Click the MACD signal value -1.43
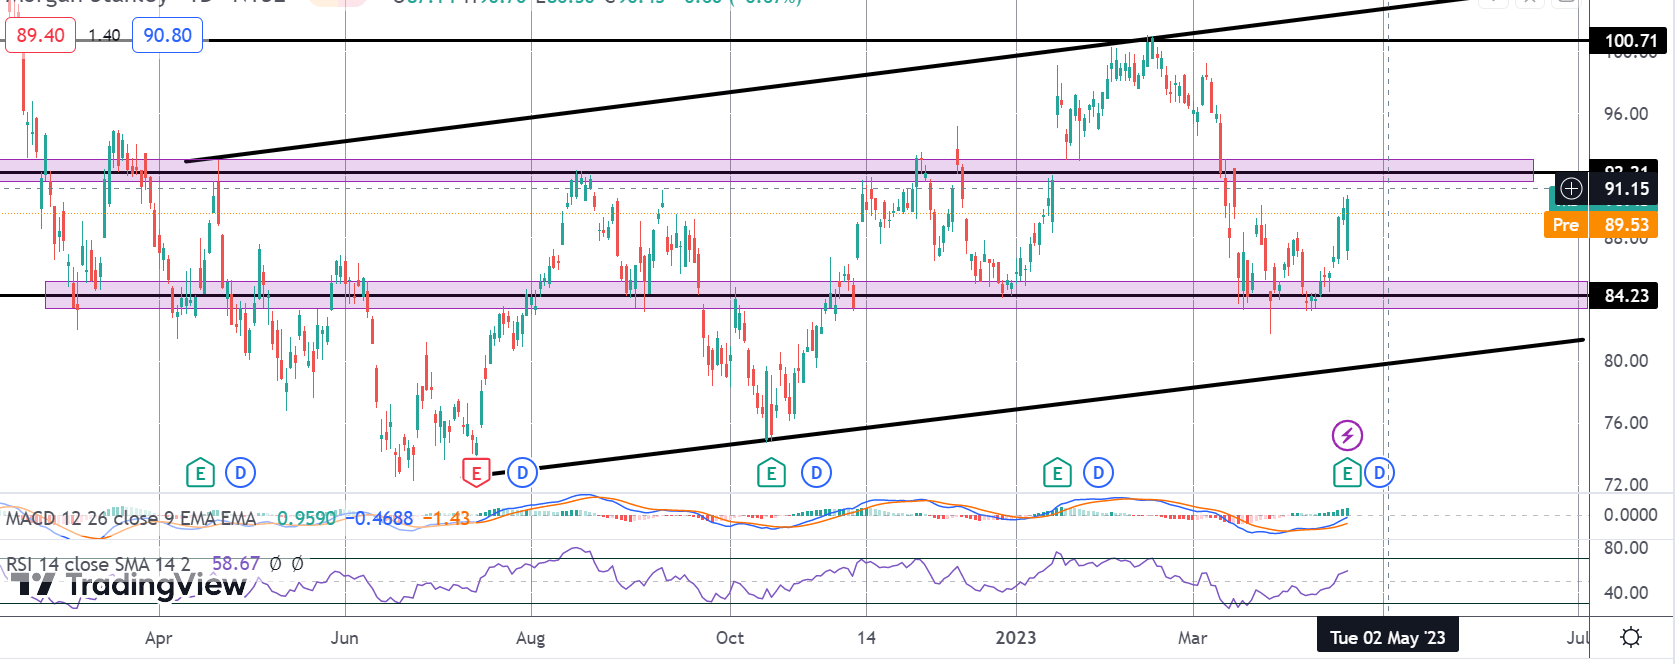This screenshot has height=664, width=1675. pos(447,518)
